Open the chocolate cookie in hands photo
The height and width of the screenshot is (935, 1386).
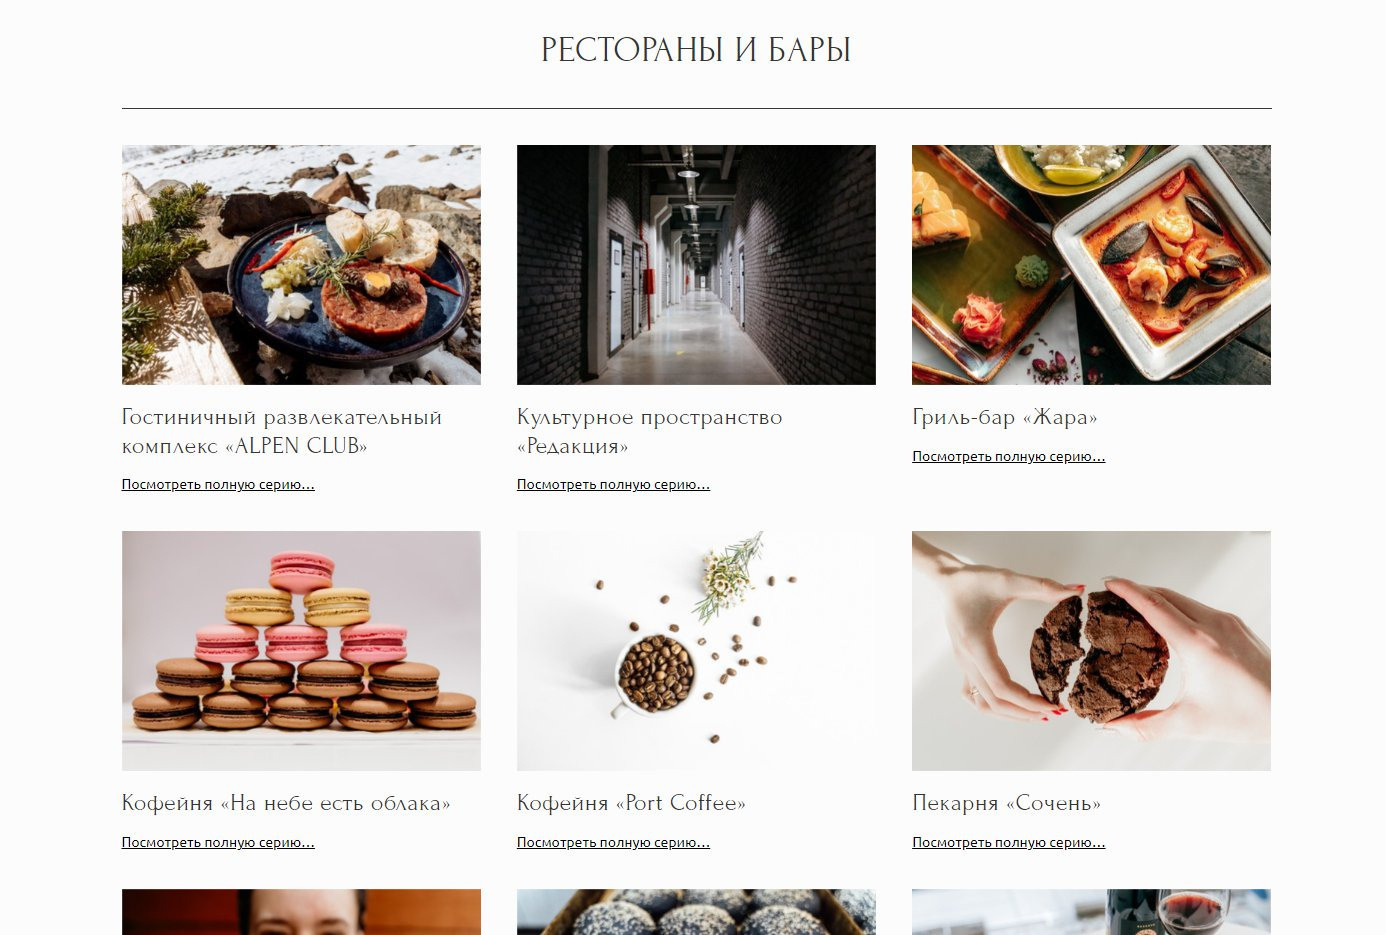(x=1091, y=651)
